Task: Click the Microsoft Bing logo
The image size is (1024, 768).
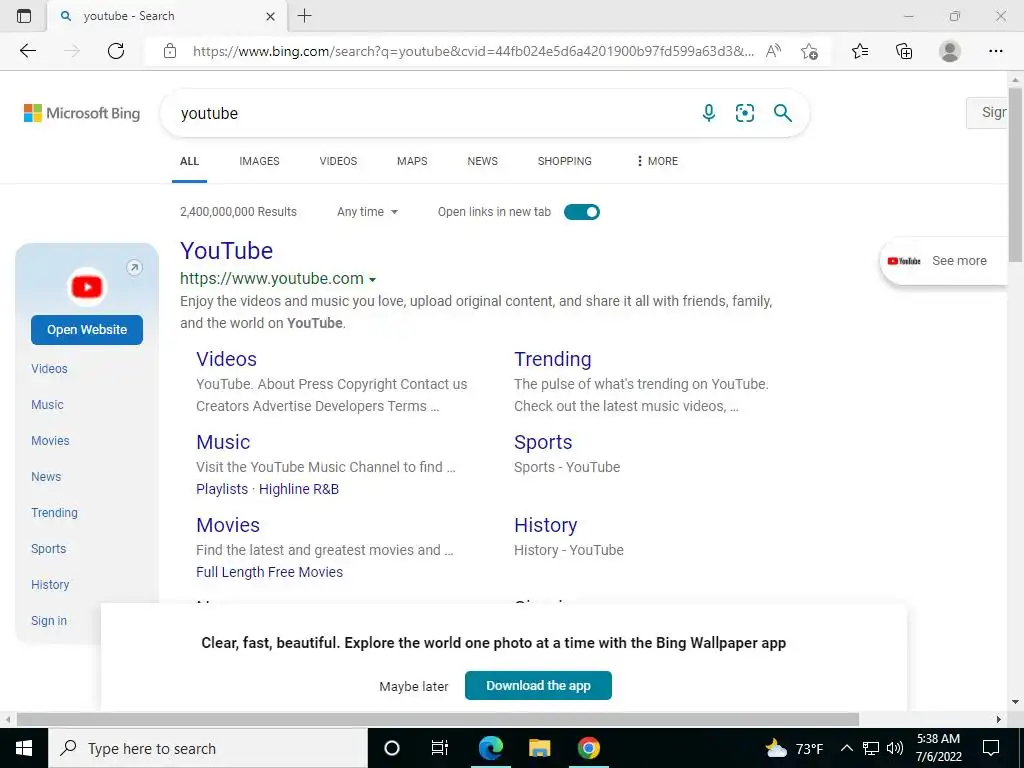Action: (x=82, y=113)
